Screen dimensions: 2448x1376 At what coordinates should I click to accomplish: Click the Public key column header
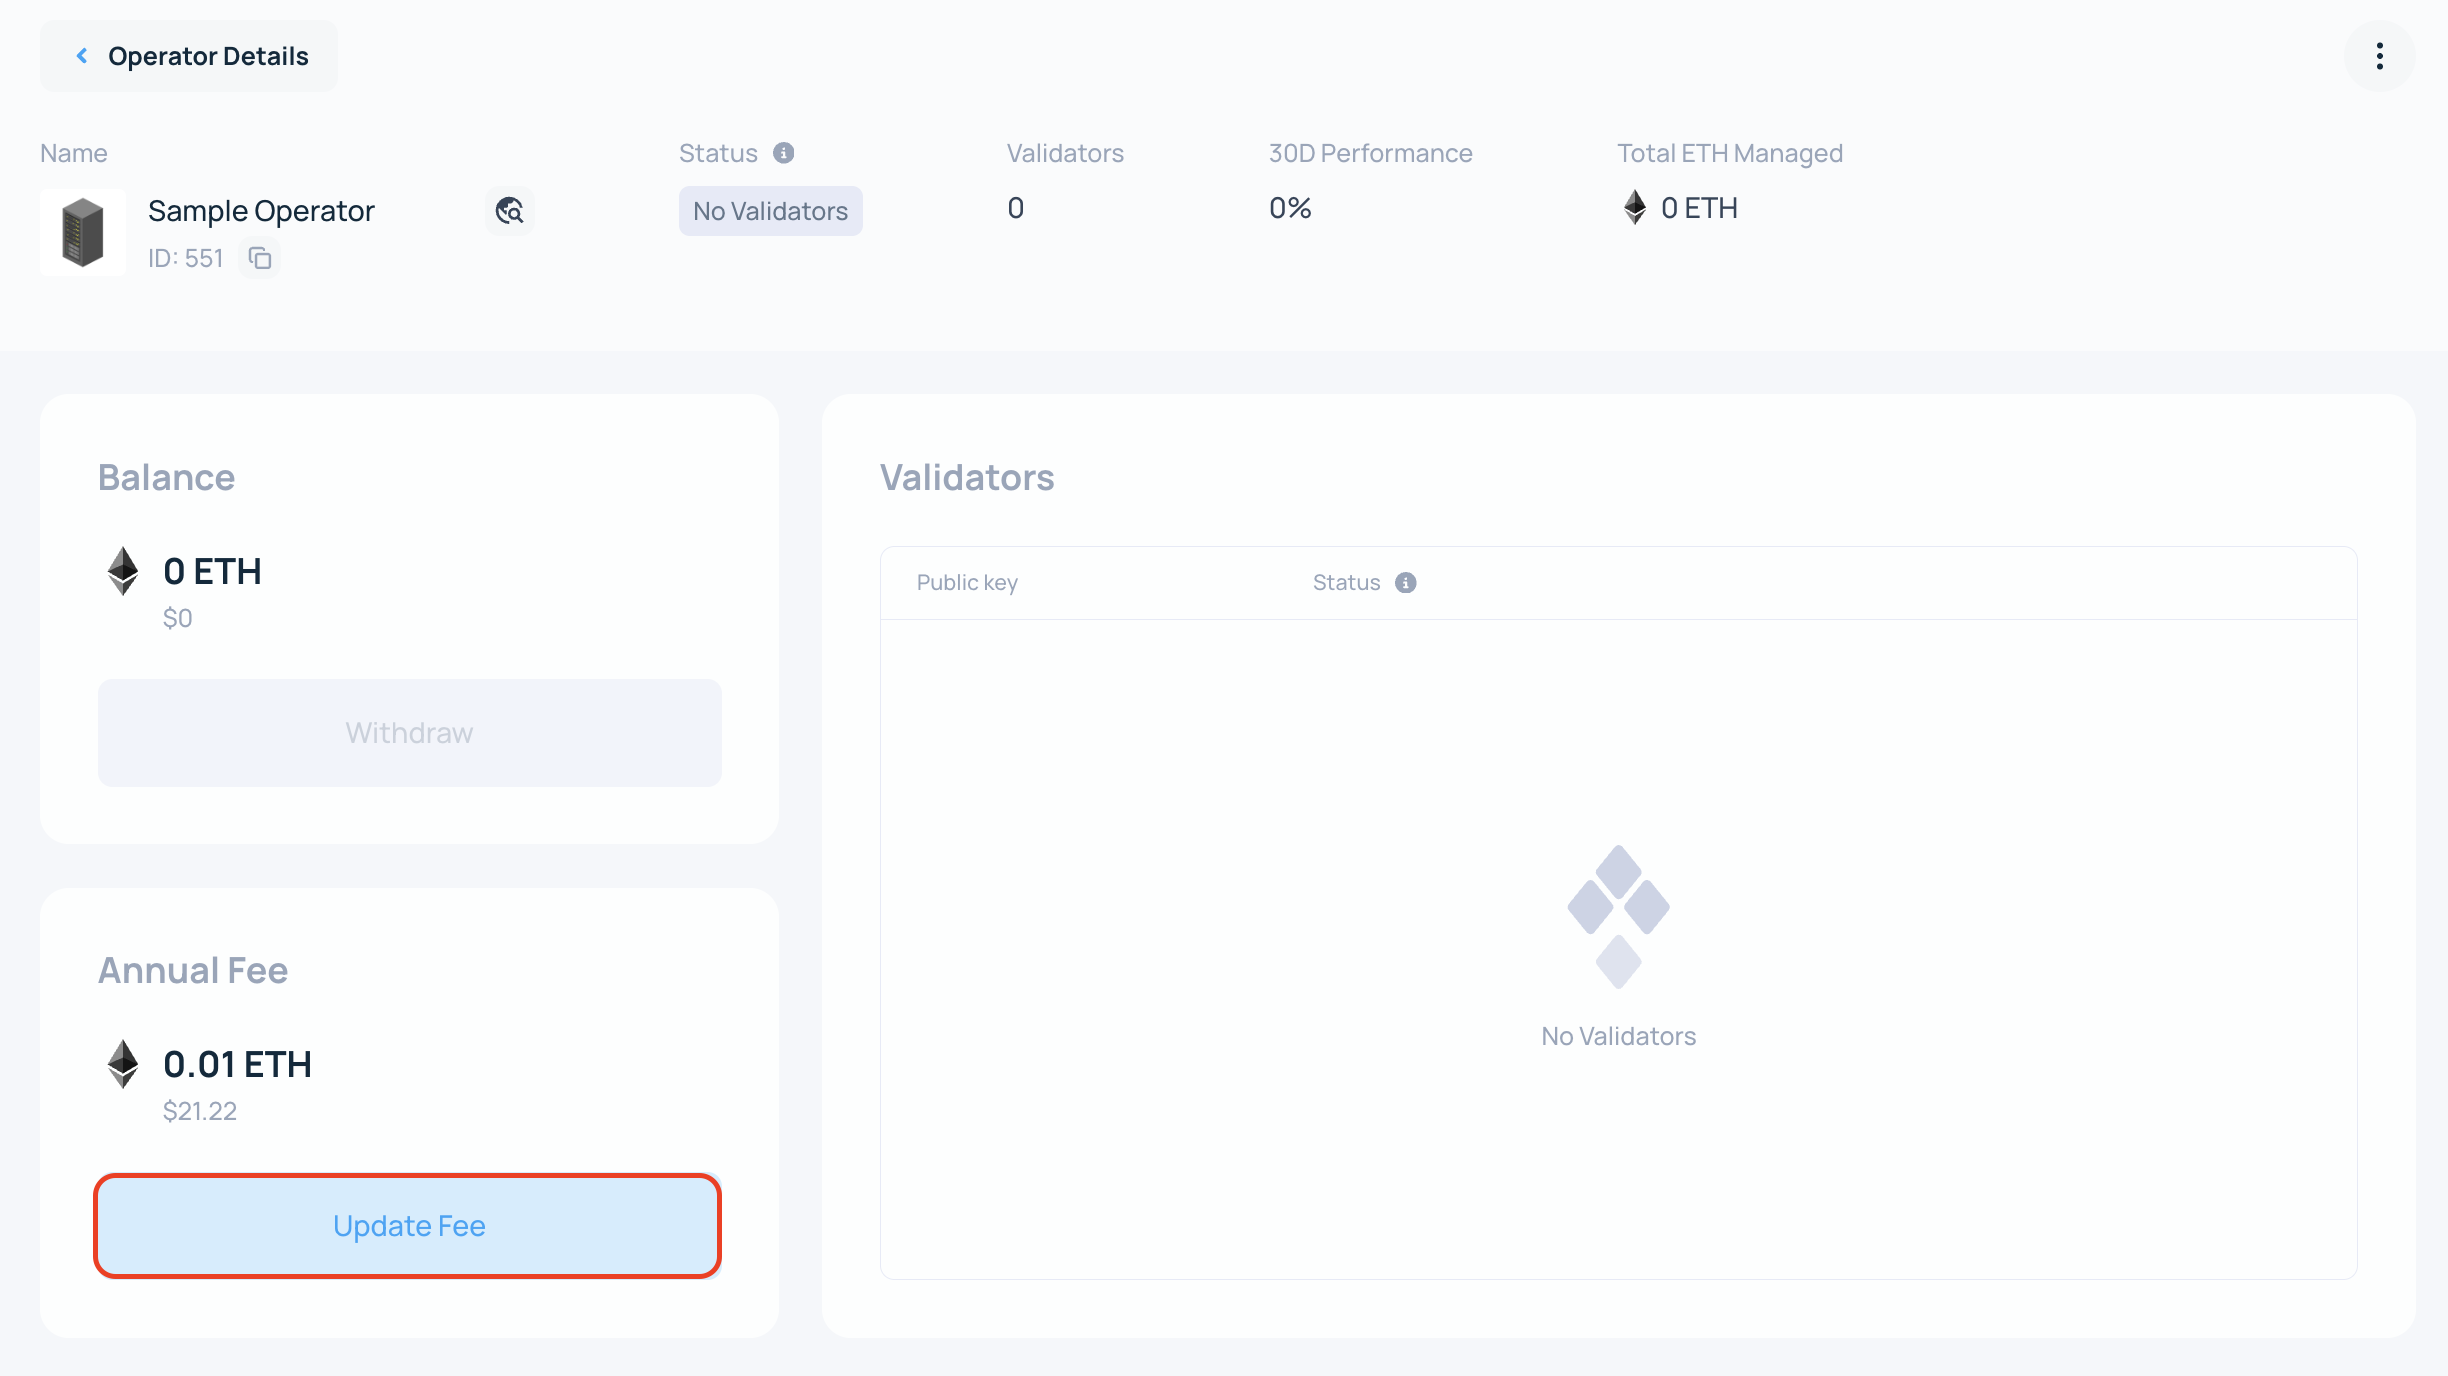coord(967,583)
